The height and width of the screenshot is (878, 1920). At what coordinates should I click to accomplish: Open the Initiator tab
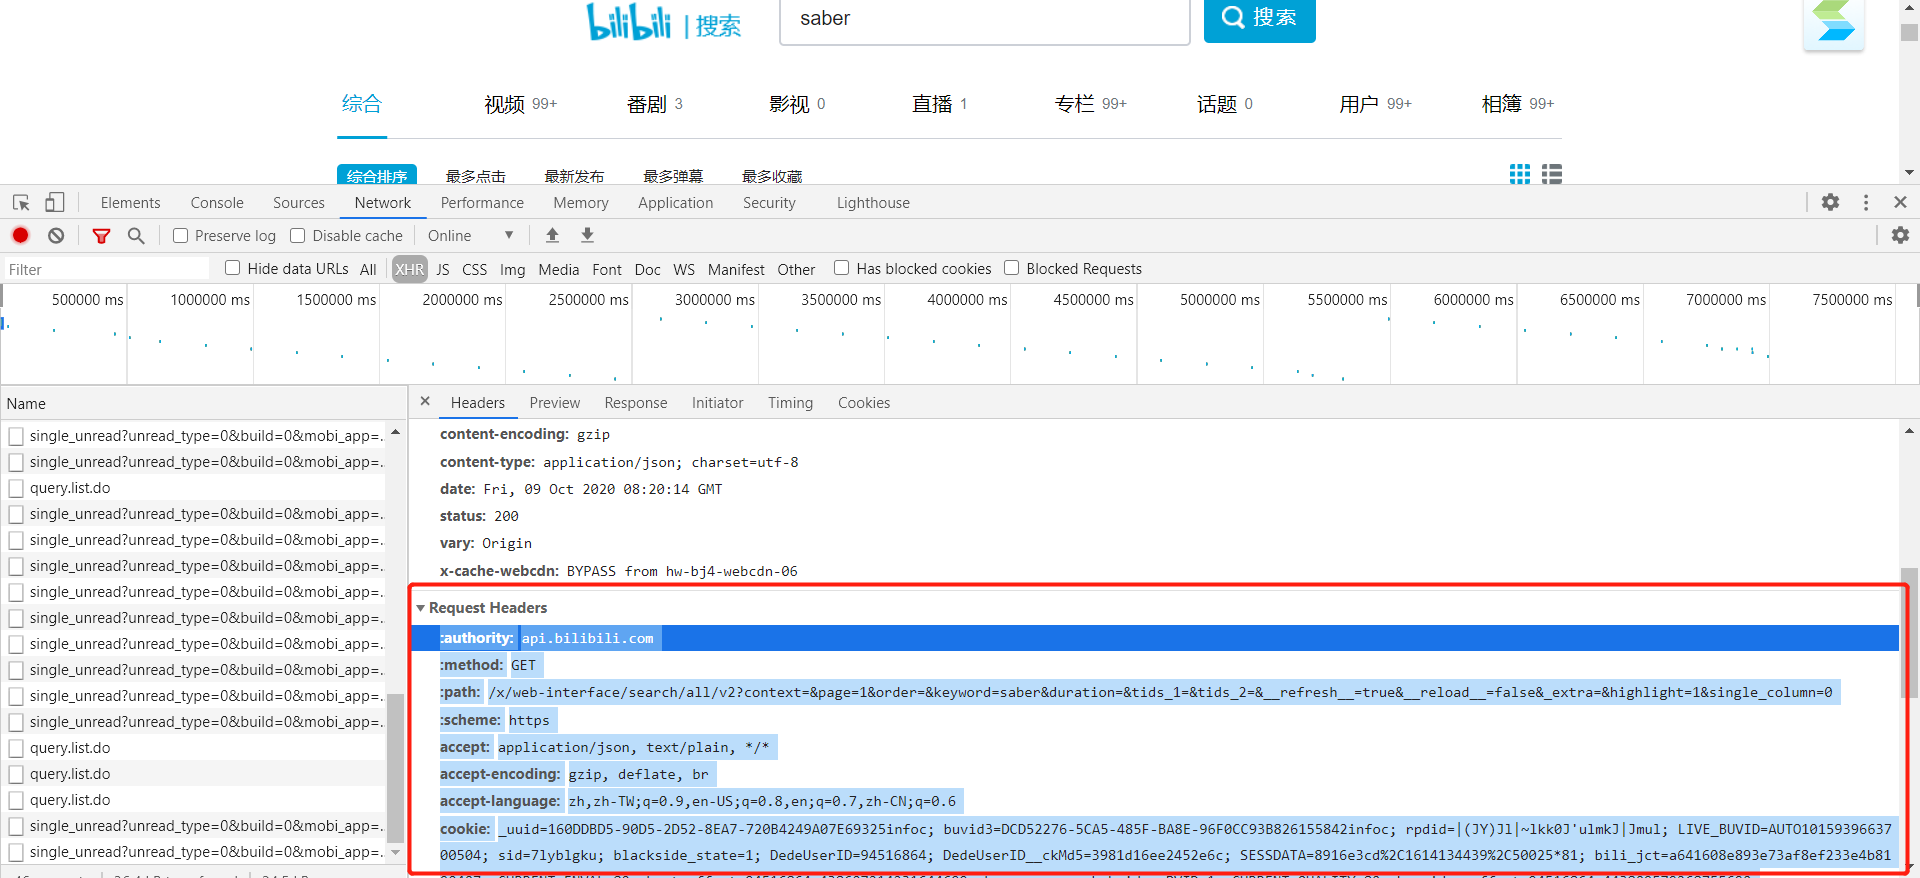pos(718,403)
